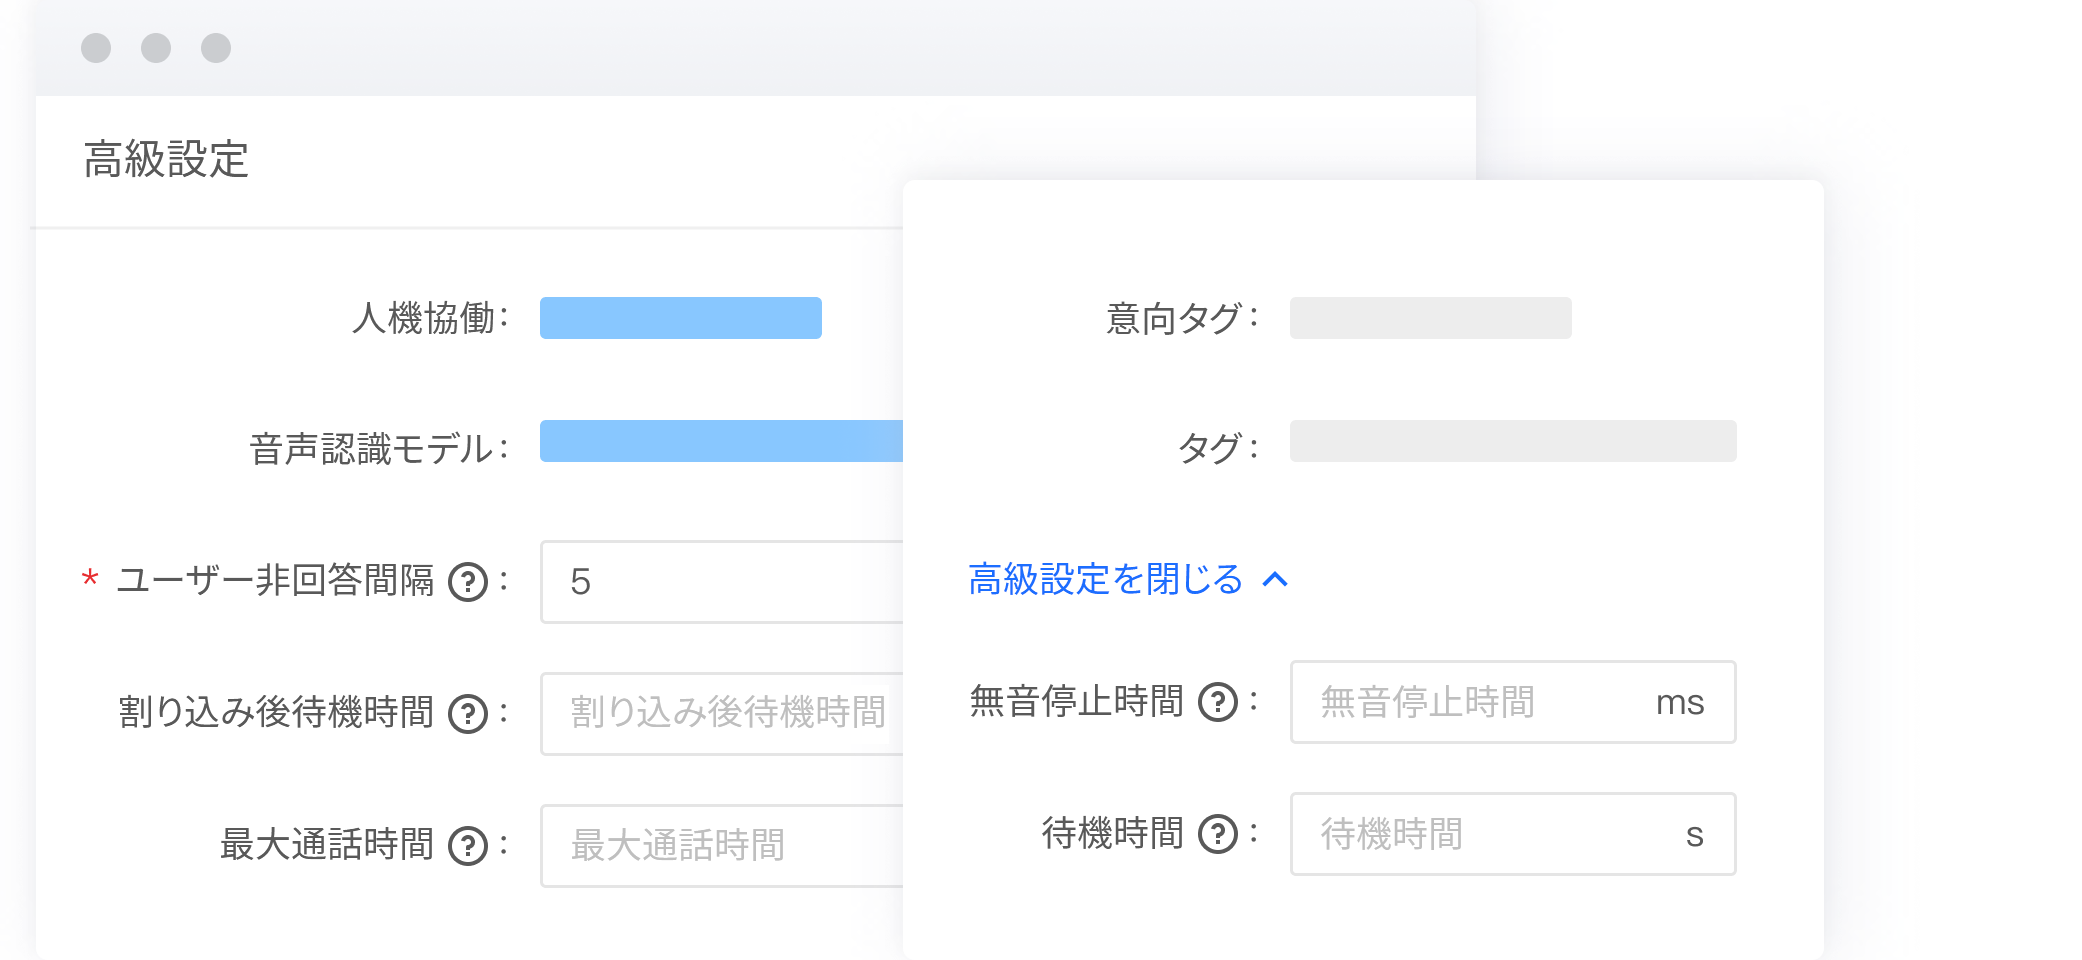The width and height of the screenshot is (2082, 960).
Task: Click into the 最大通話時間 input field
Action: (x=722, y=846)
